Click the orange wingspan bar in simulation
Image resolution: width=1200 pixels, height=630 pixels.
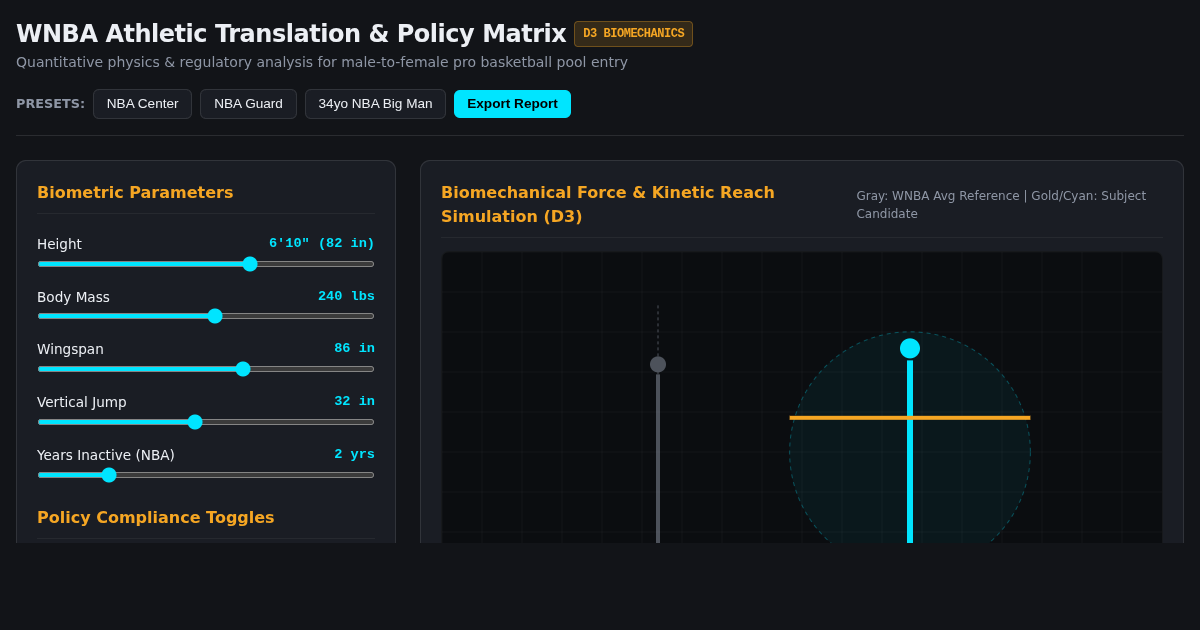pyautogui.click(x=910, y=418)
